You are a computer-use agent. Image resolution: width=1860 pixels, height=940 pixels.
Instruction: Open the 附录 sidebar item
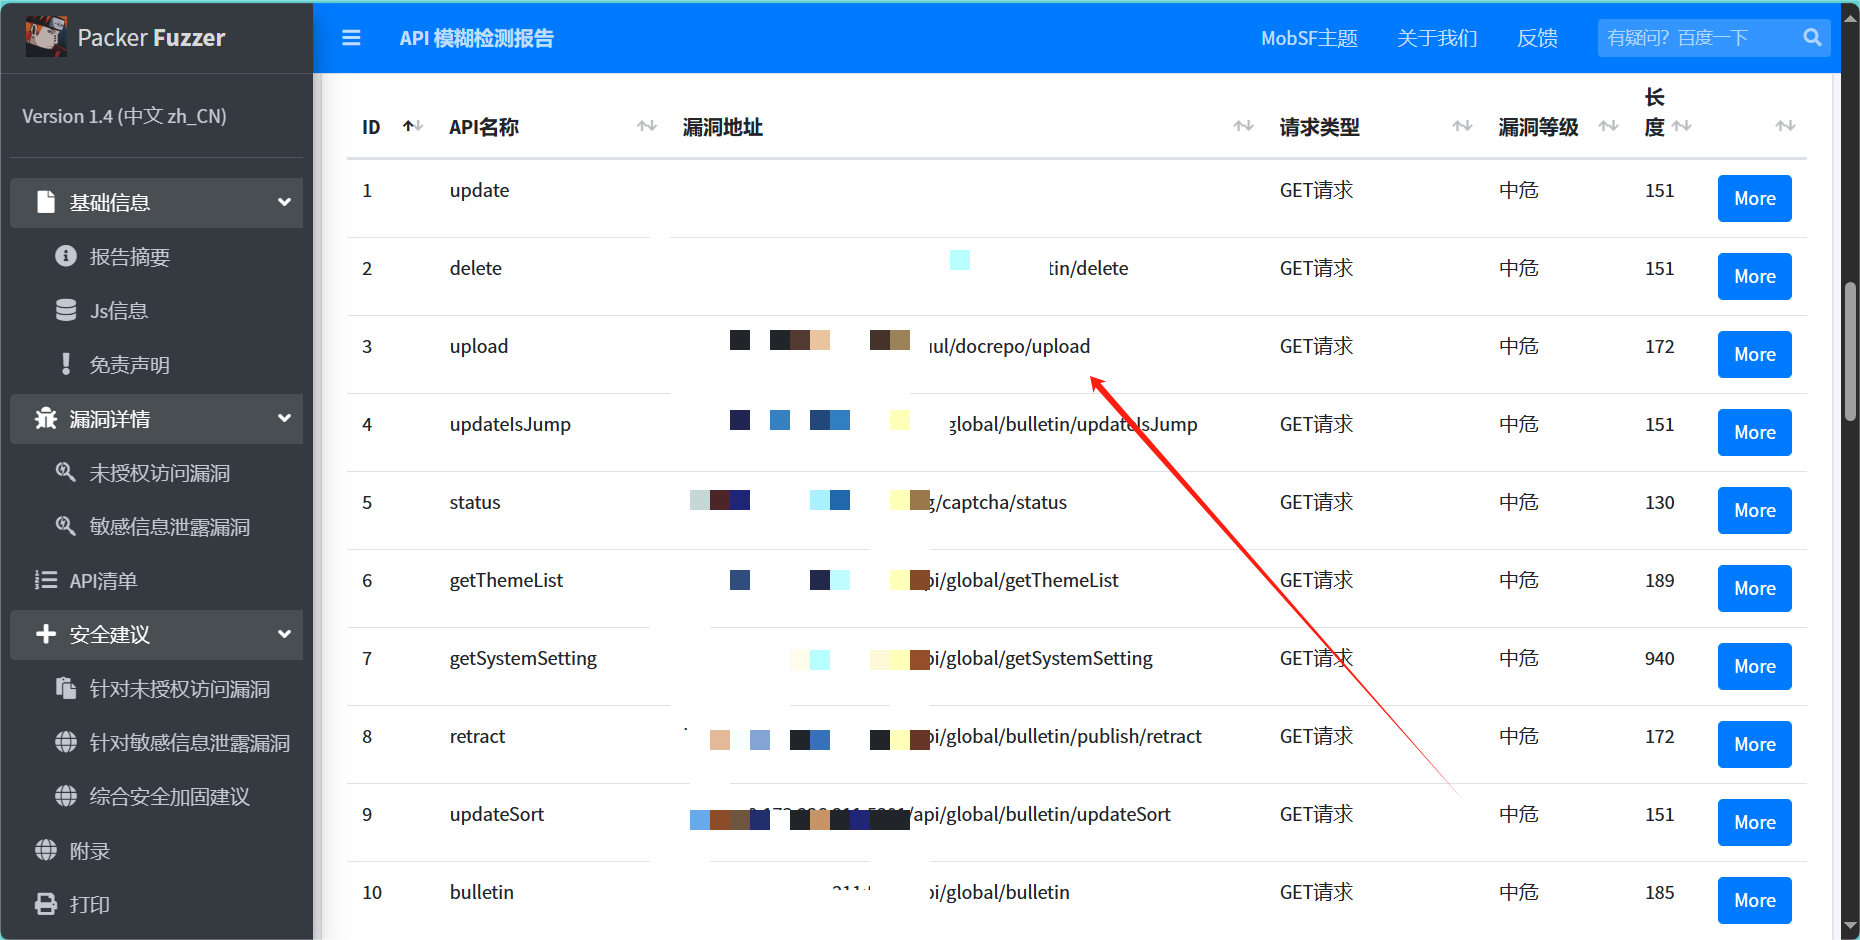(x=156, y=851)
